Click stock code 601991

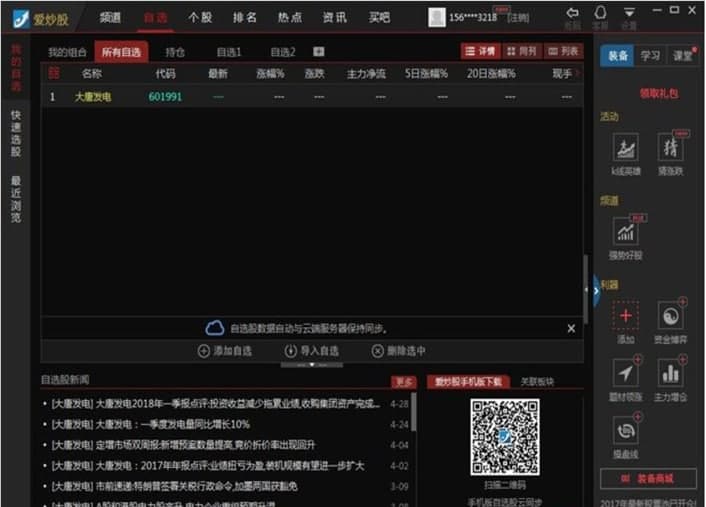(165, 96)
